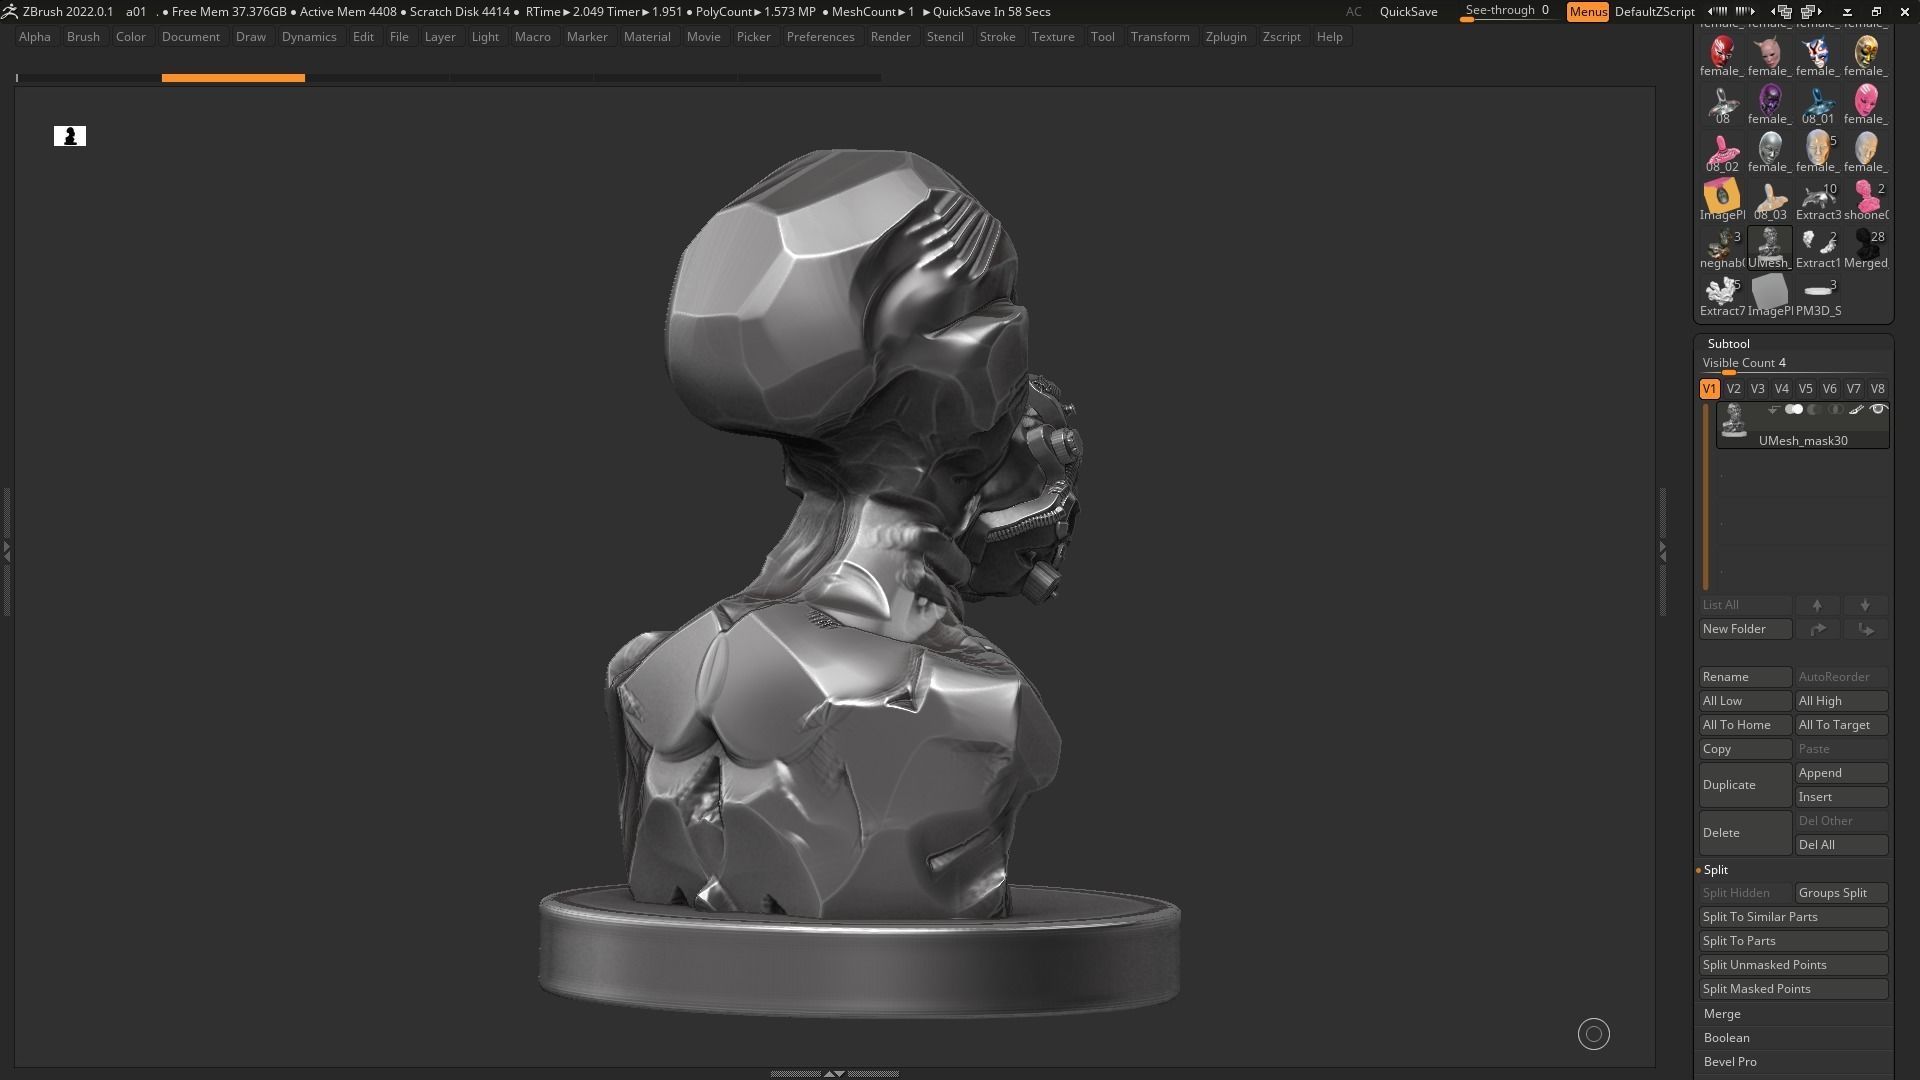
Task: Click the chess pawn icon in canvas corner
Action: point(70,136)
